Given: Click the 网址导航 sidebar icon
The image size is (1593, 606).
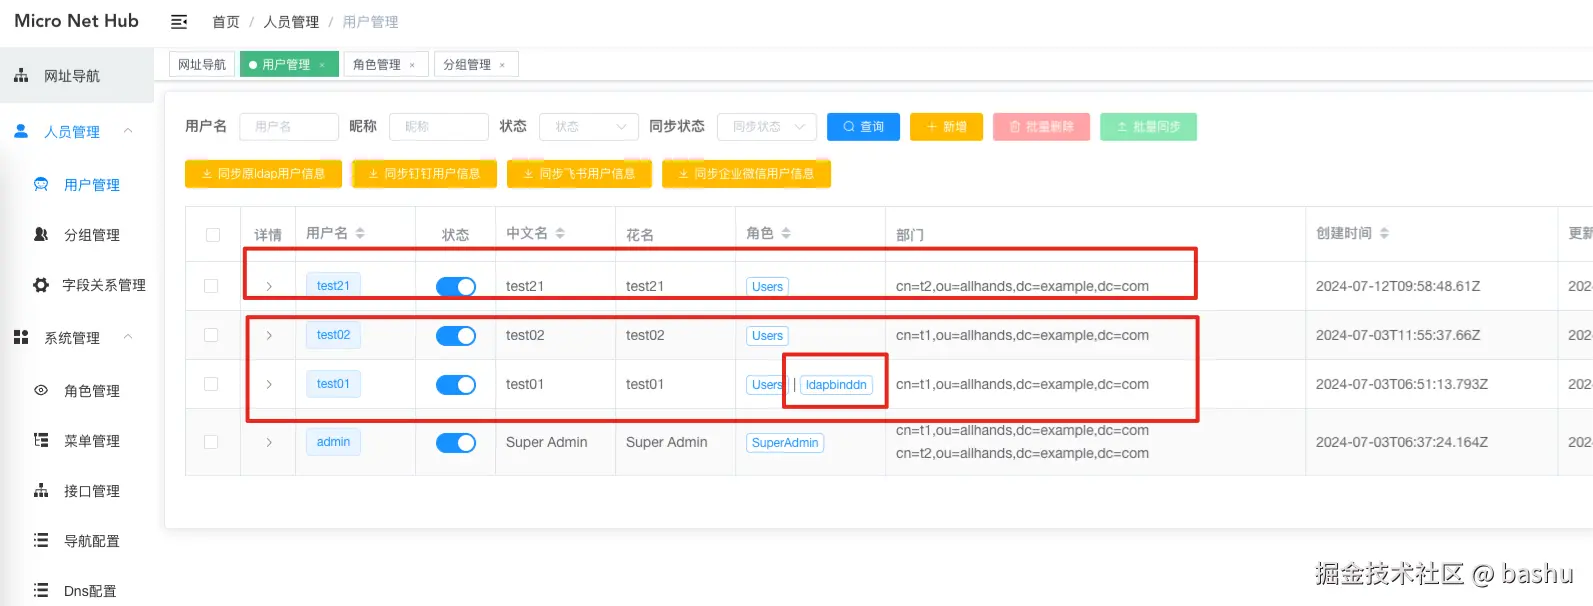Looking at the screenshot, I should [x=21, y=76].
